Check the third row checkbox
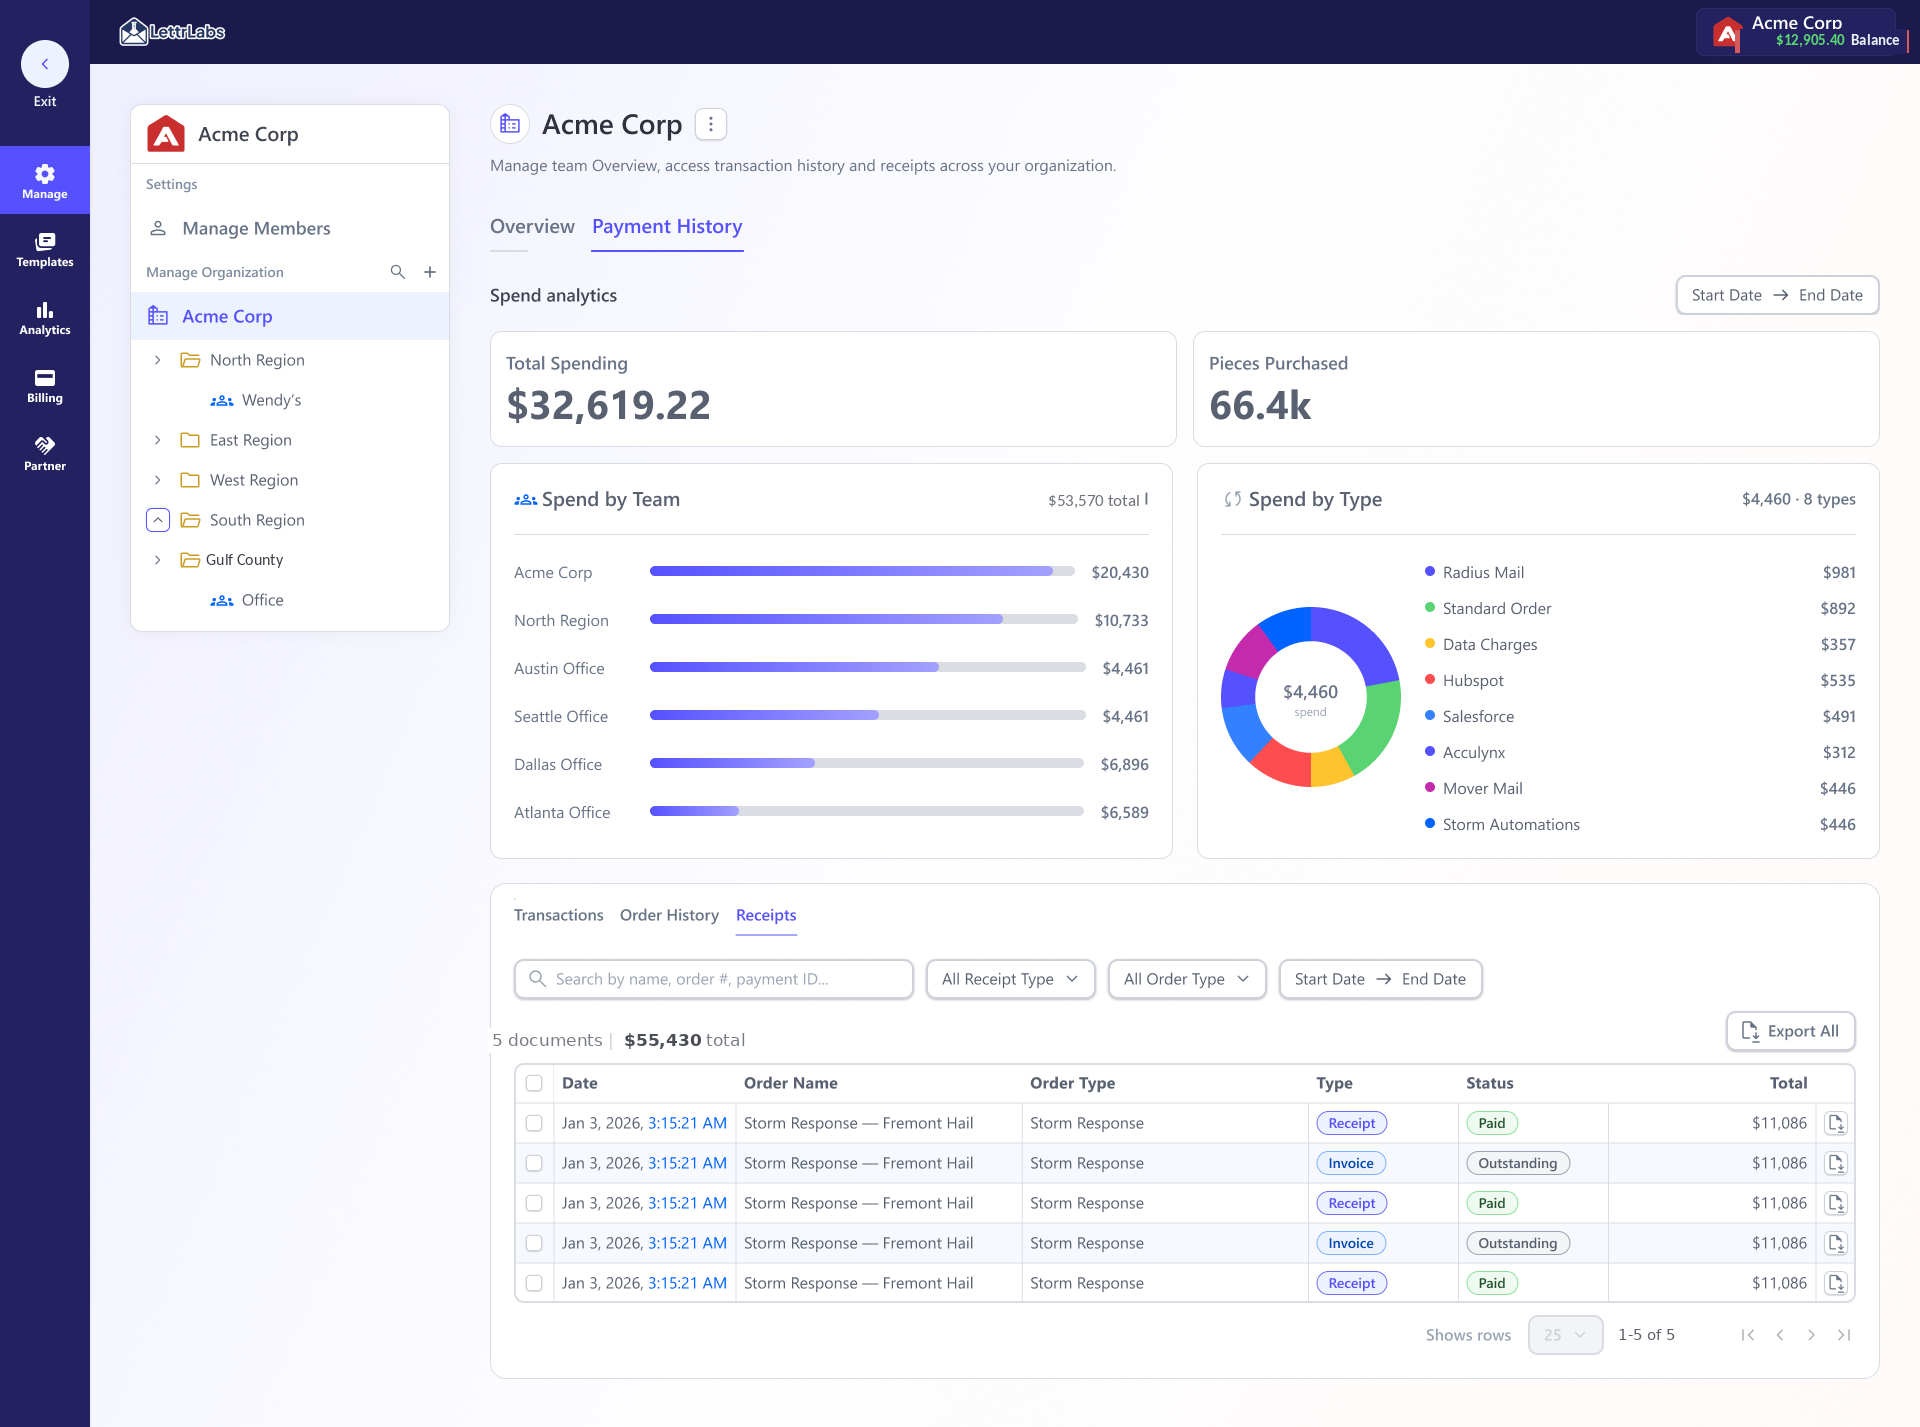This screenshot has height=1427, width=1920. (534, 1203)
